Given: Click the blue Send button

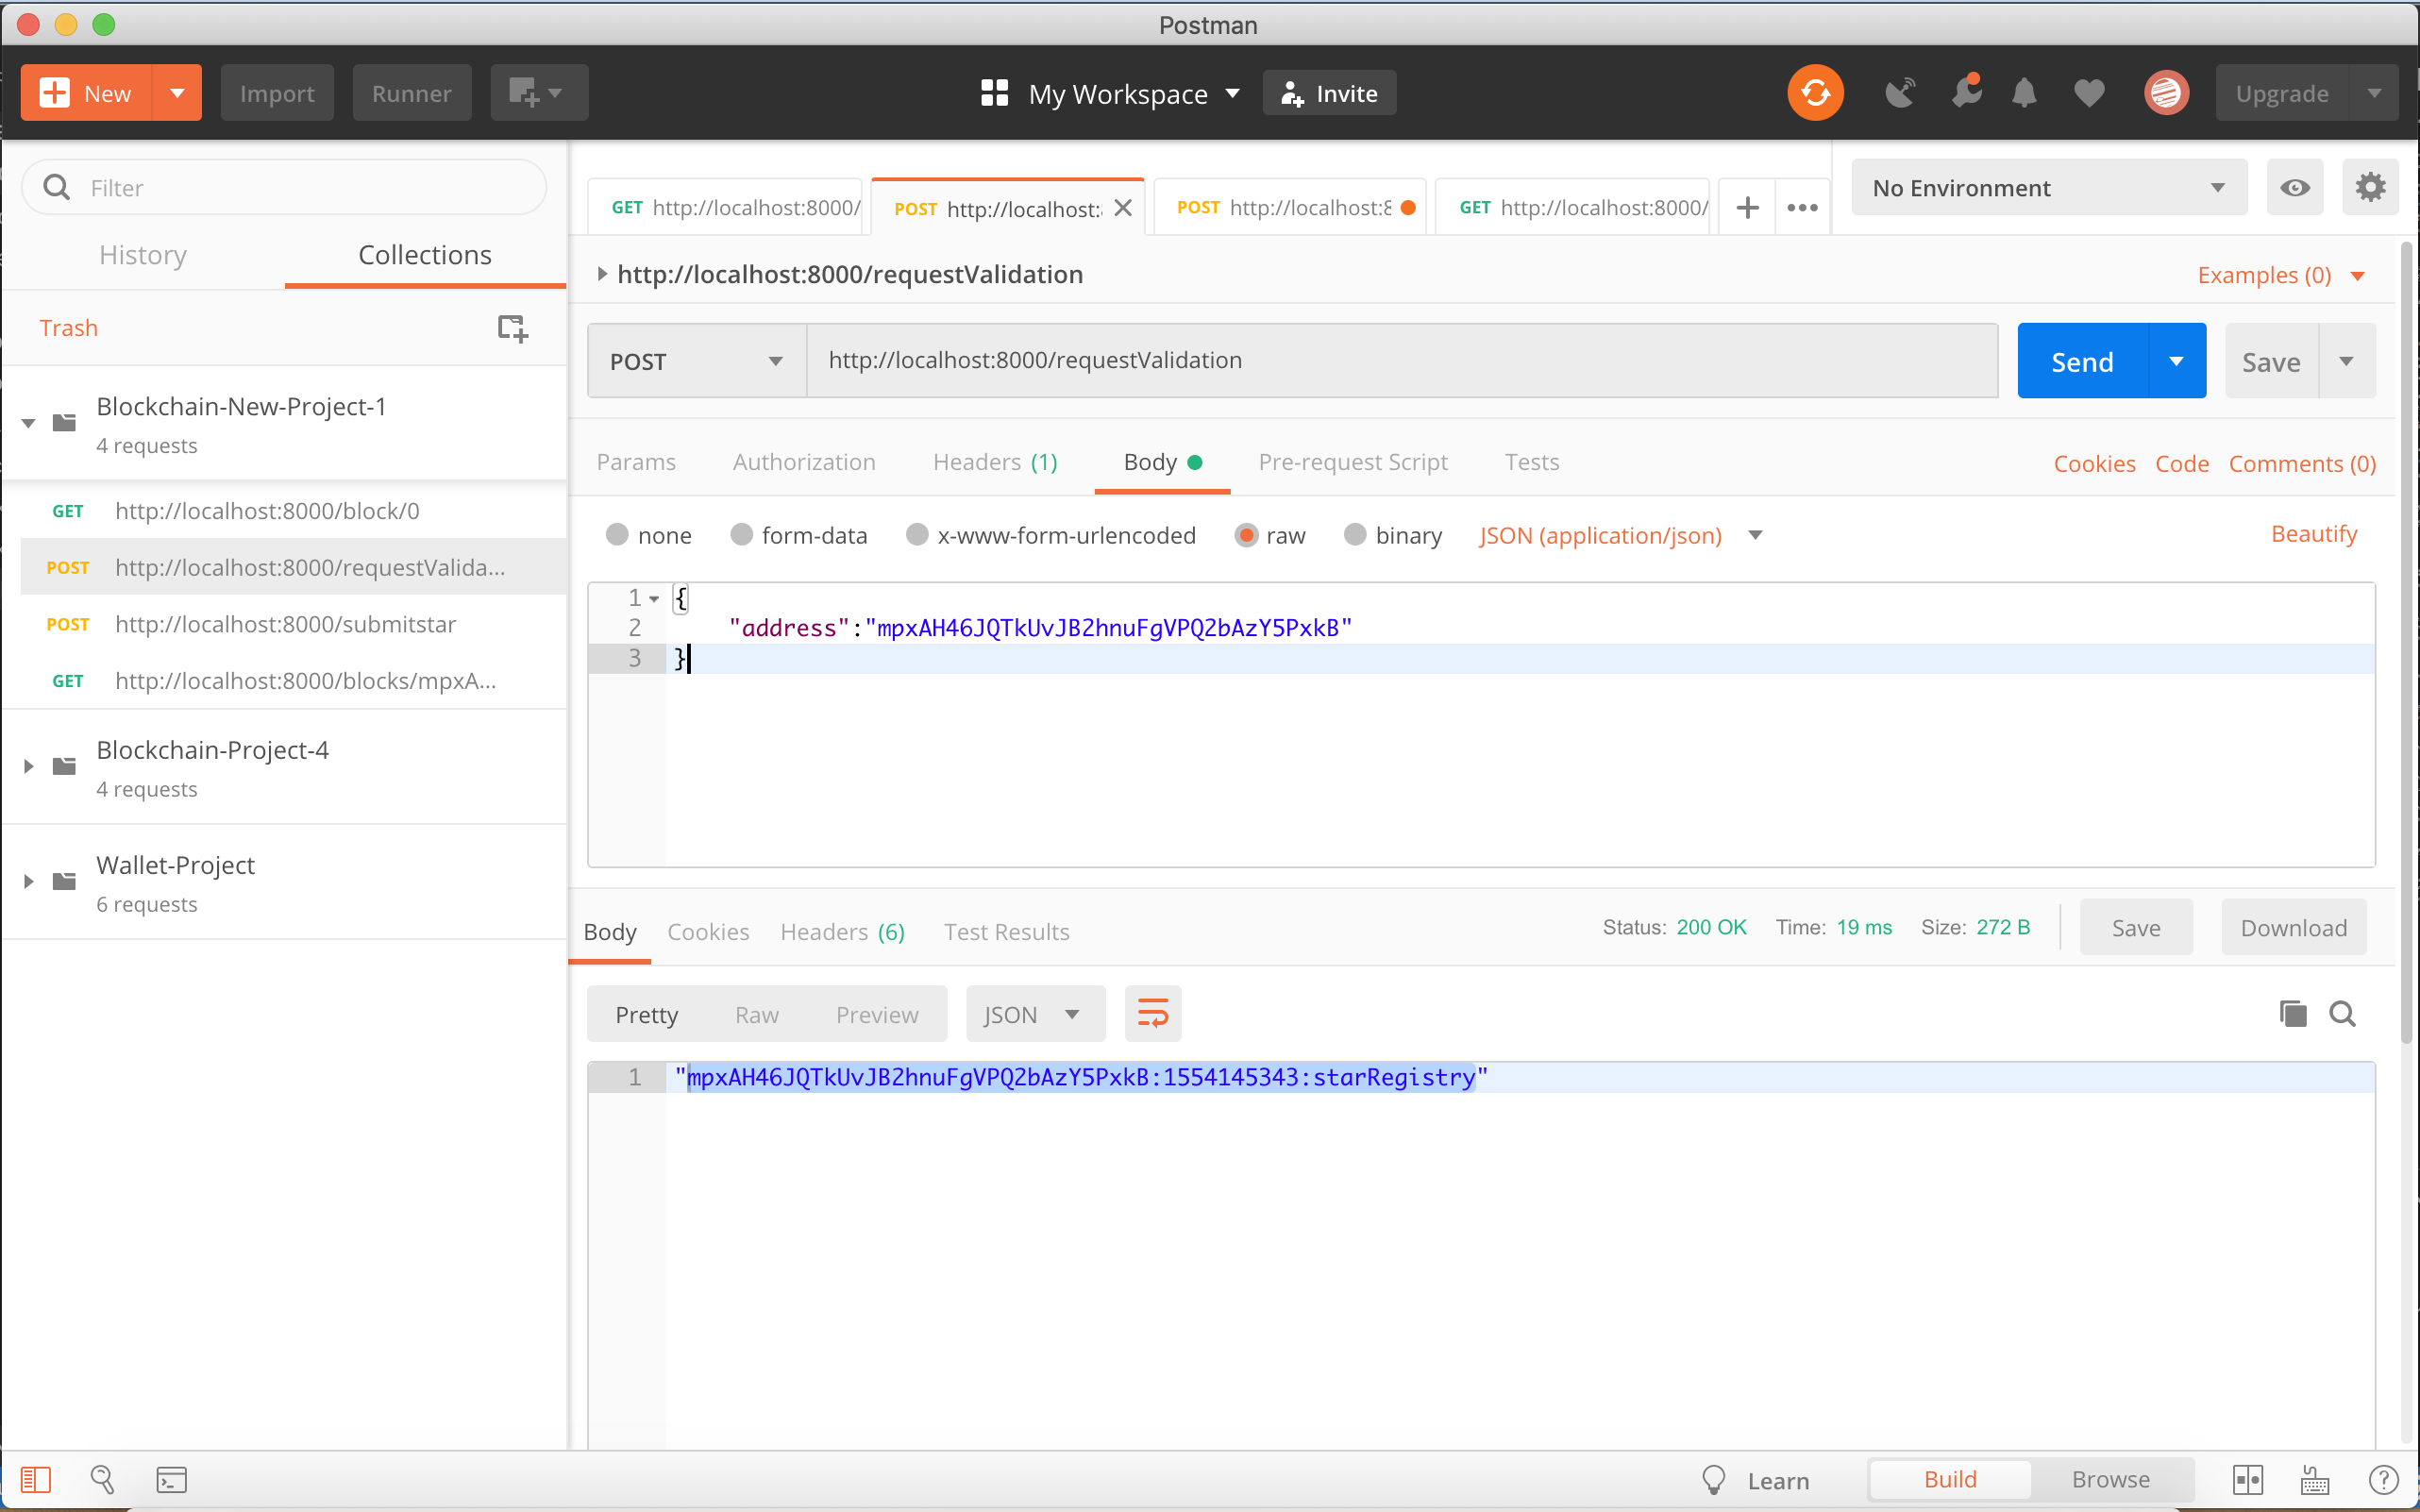Looking at the screenshot, I should (2082, 361).
